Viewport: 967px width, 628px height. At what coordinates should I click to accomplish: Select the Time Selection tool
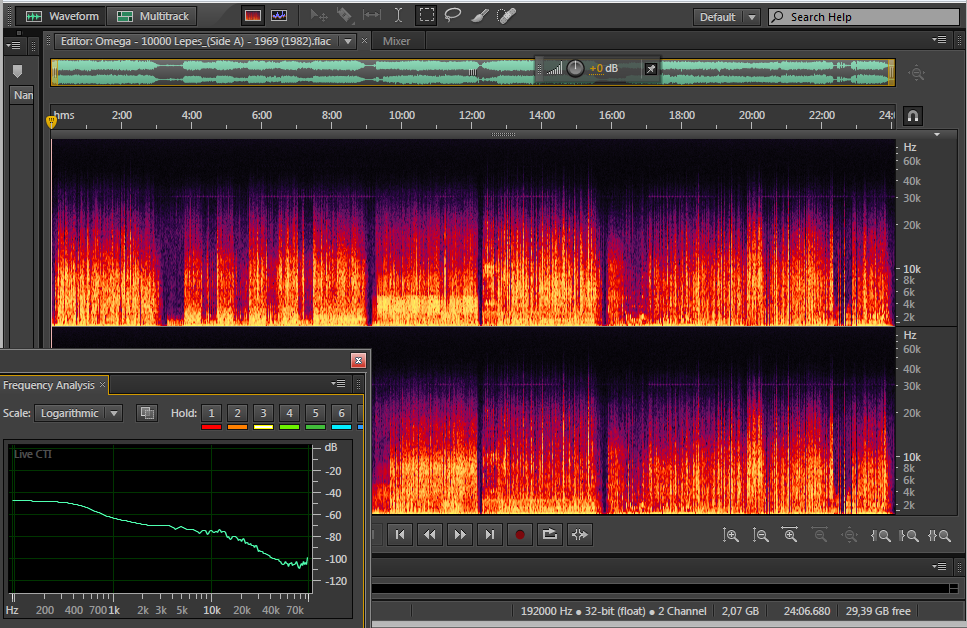398,15
